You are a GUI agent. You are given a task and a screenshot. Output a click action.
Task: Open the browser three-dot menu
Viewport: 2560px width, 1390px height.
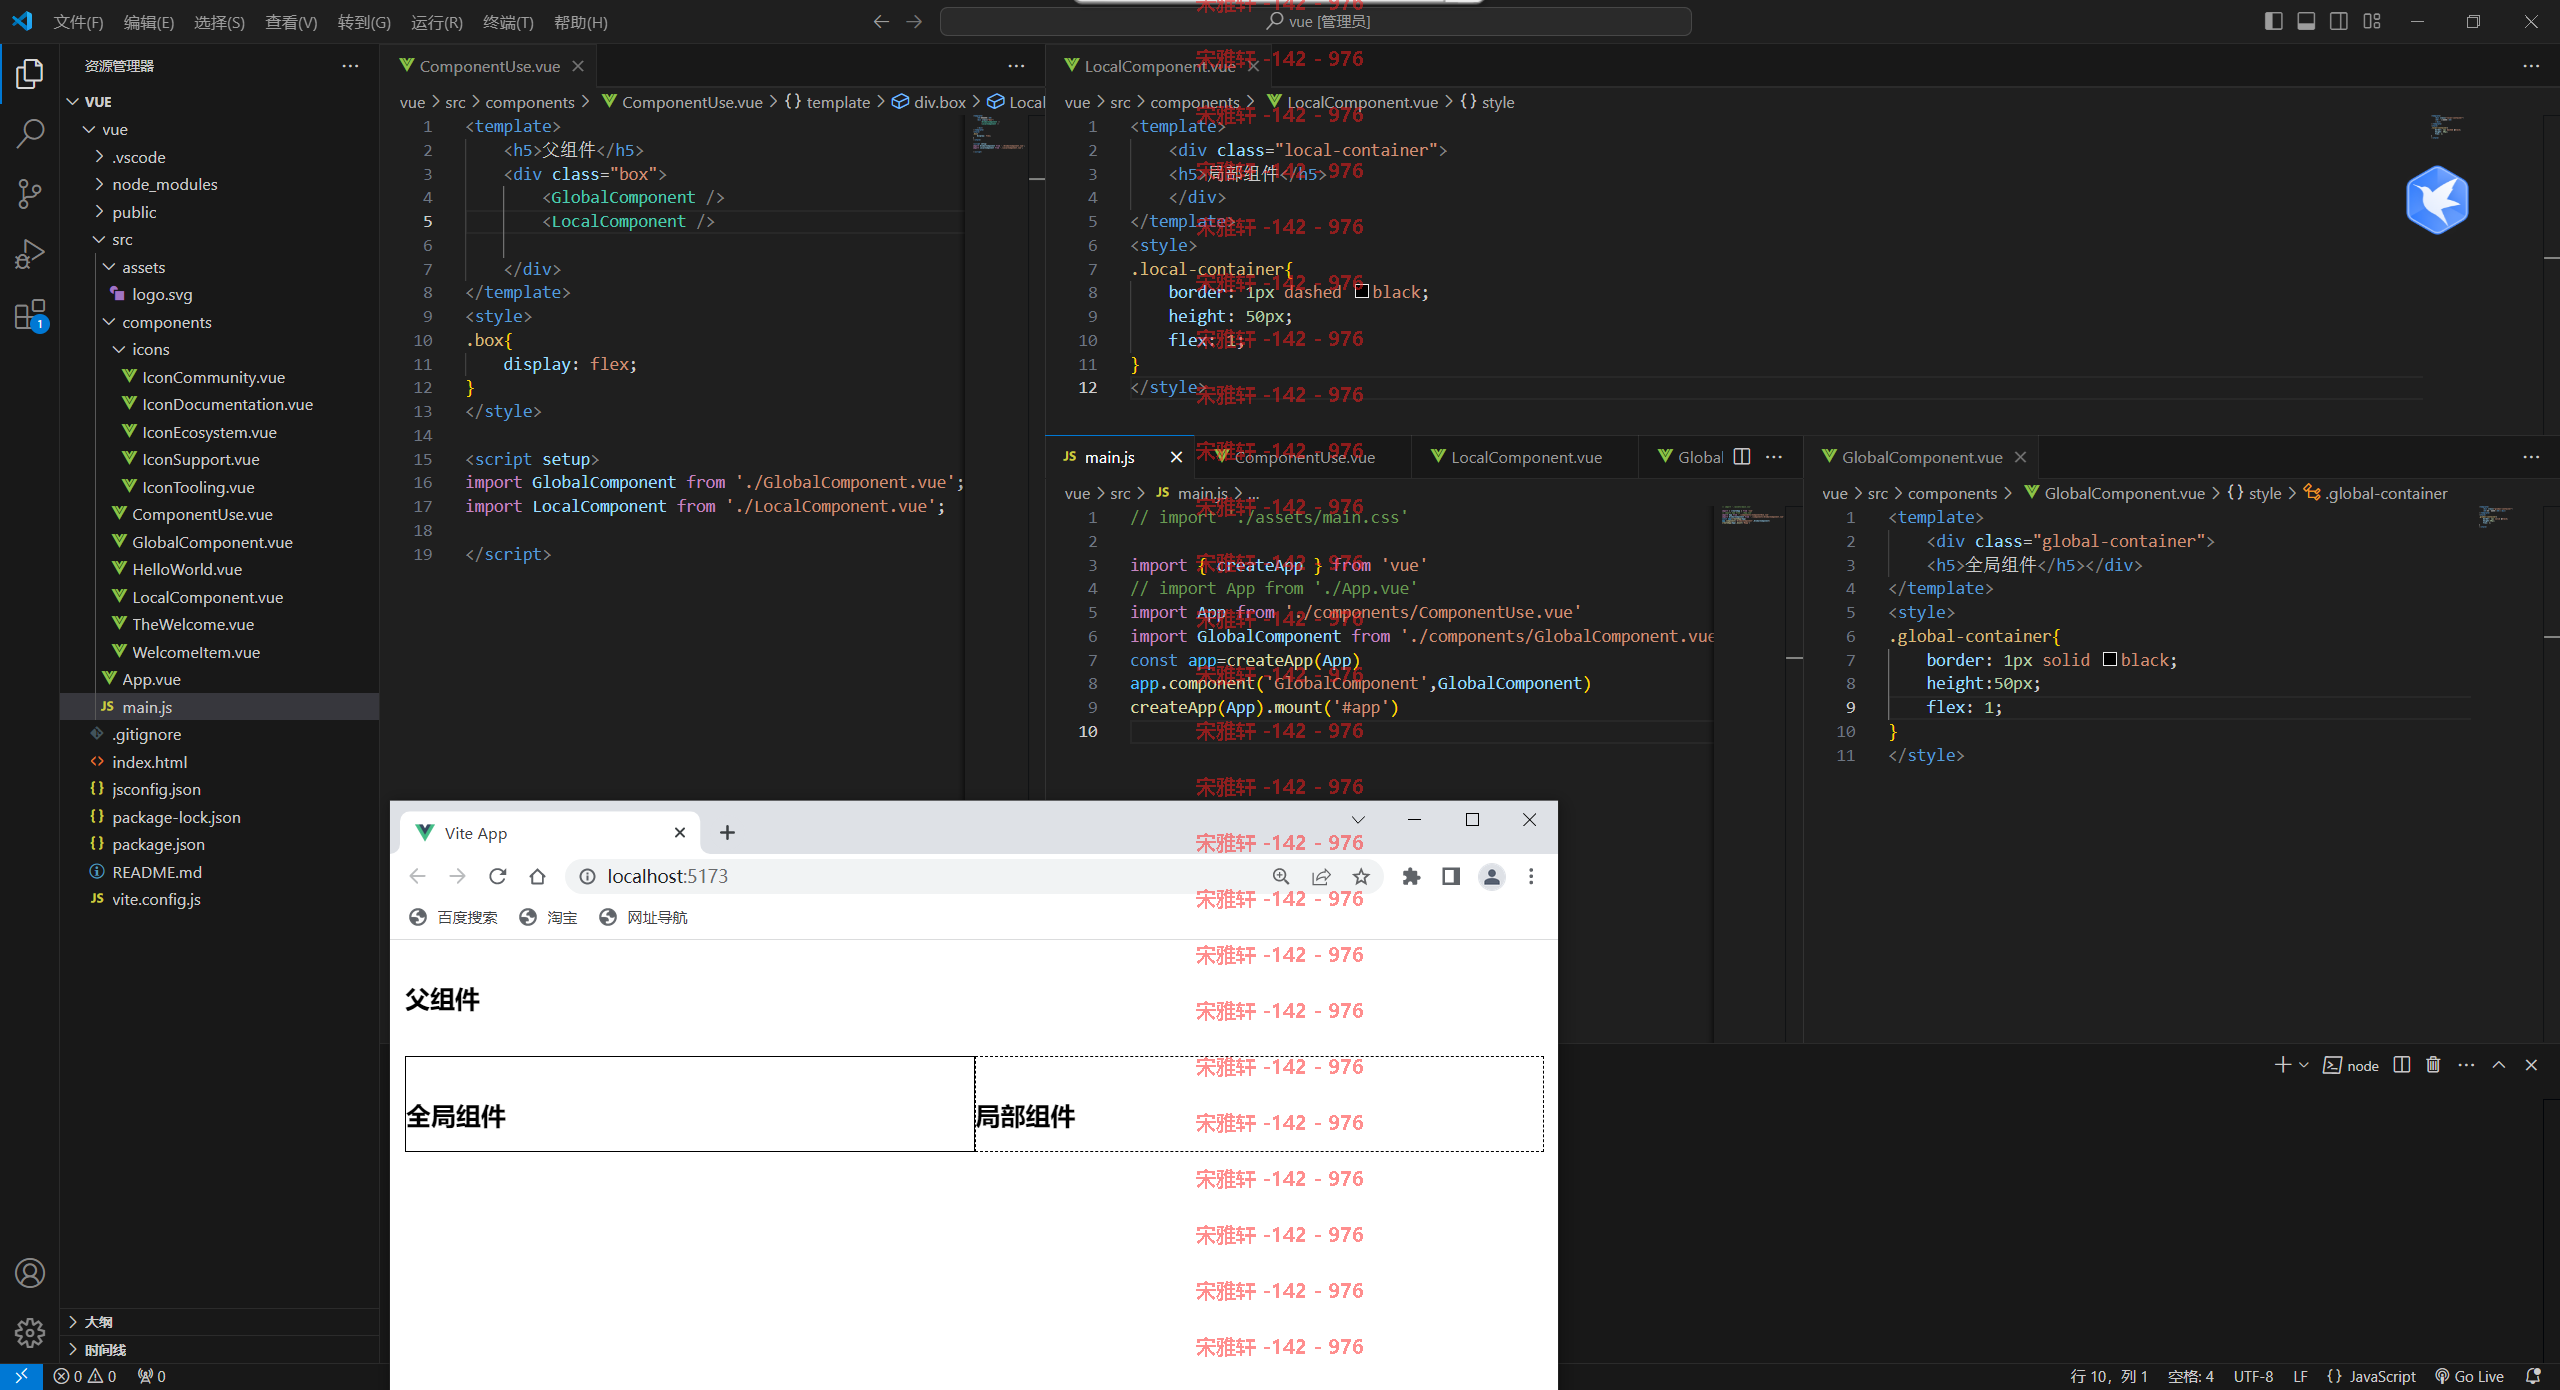click(x=1531, y=876)
